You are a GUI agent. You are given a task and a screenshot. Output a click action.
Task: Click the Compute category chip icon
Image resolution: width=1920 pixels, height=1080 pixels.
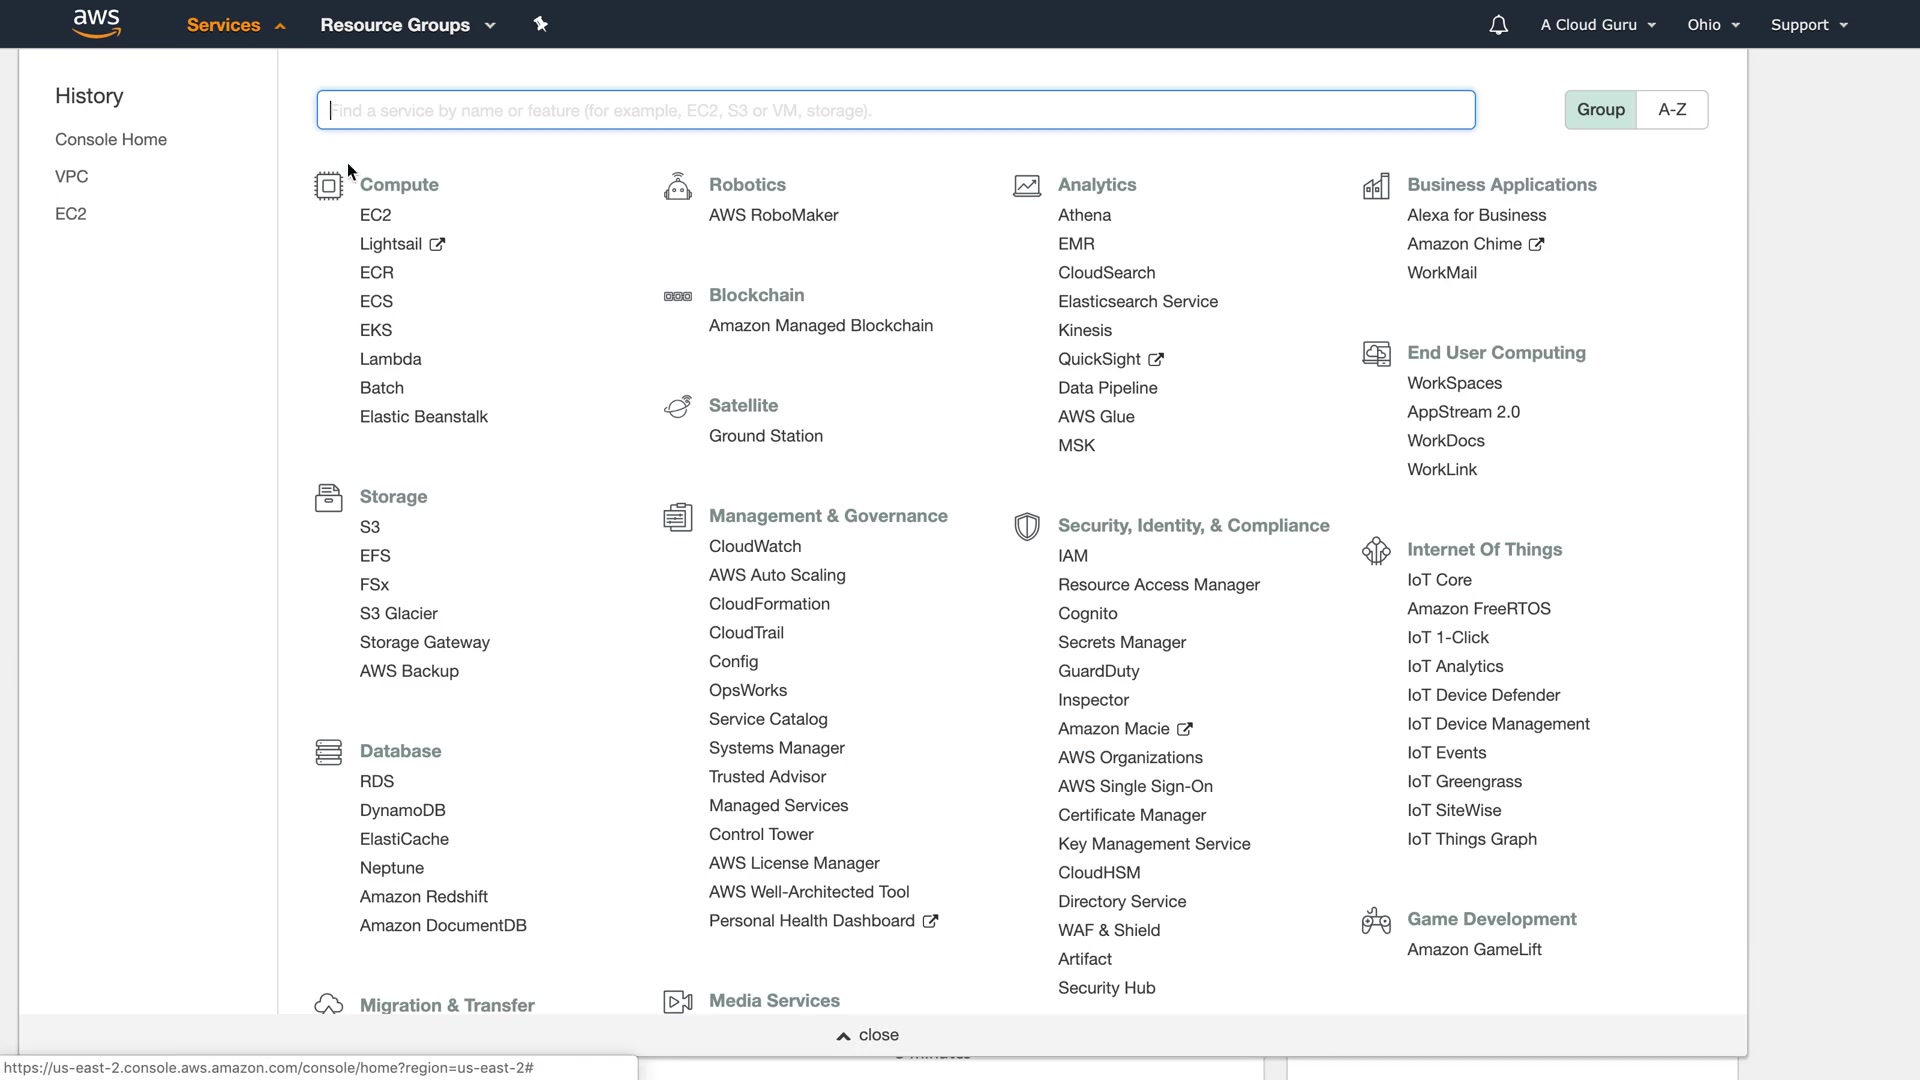point(328,186)
